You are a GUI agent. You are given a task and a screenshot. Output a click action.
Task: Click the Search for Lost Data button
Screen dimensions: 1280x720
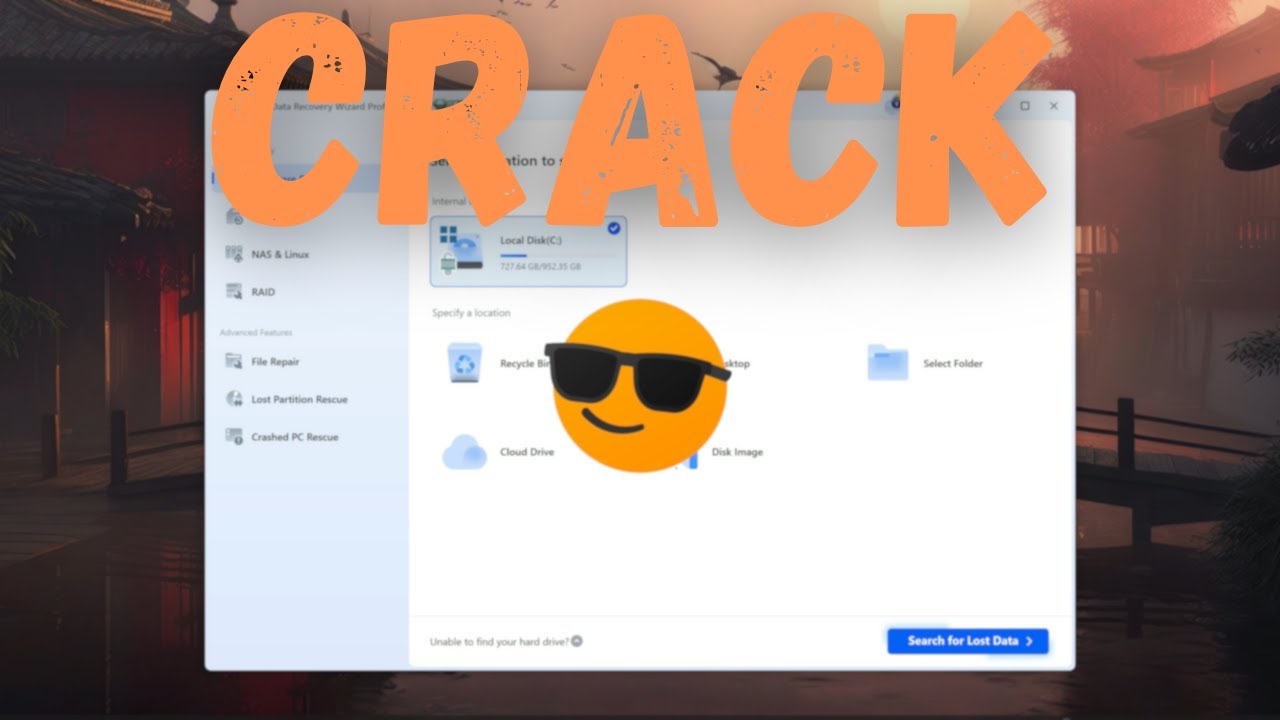pyautogui.click(x=967, y=641)
